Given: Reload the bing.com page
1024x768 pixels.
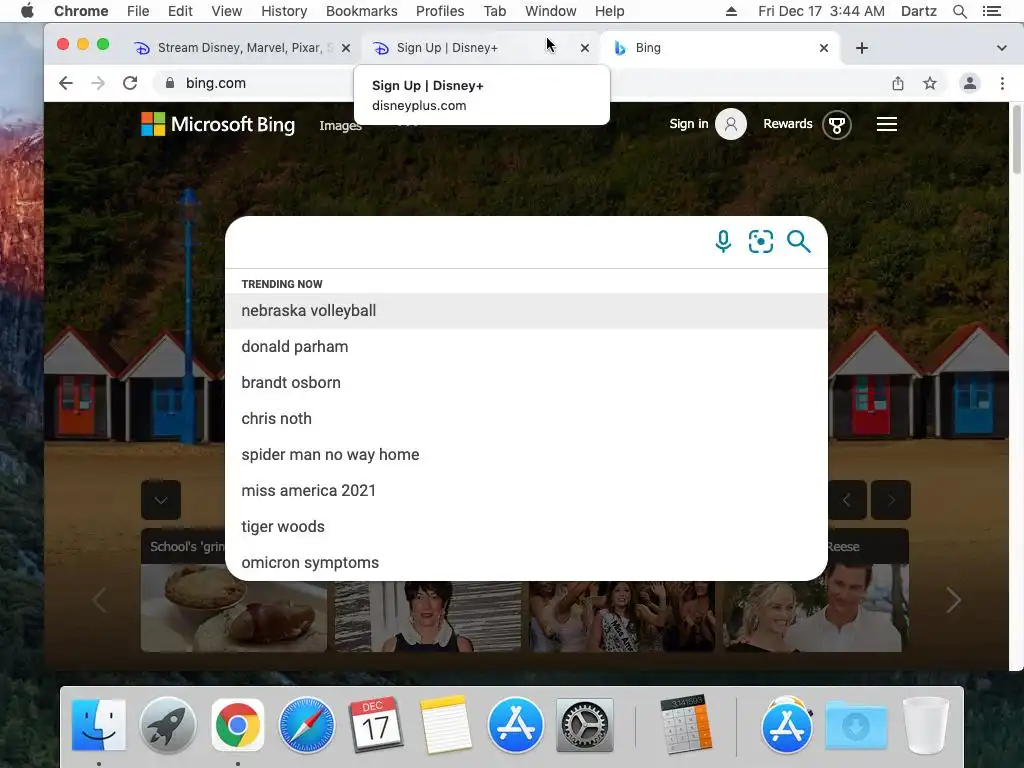Looking at the screenshot, I should pos(130,83).
